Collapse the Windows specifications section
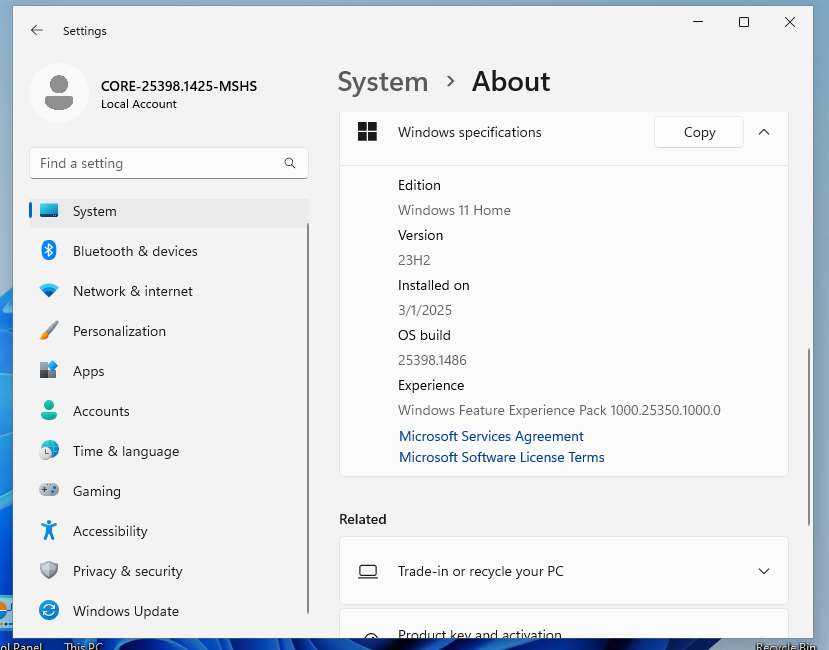829x650 pixels. (x=764, y=132)
